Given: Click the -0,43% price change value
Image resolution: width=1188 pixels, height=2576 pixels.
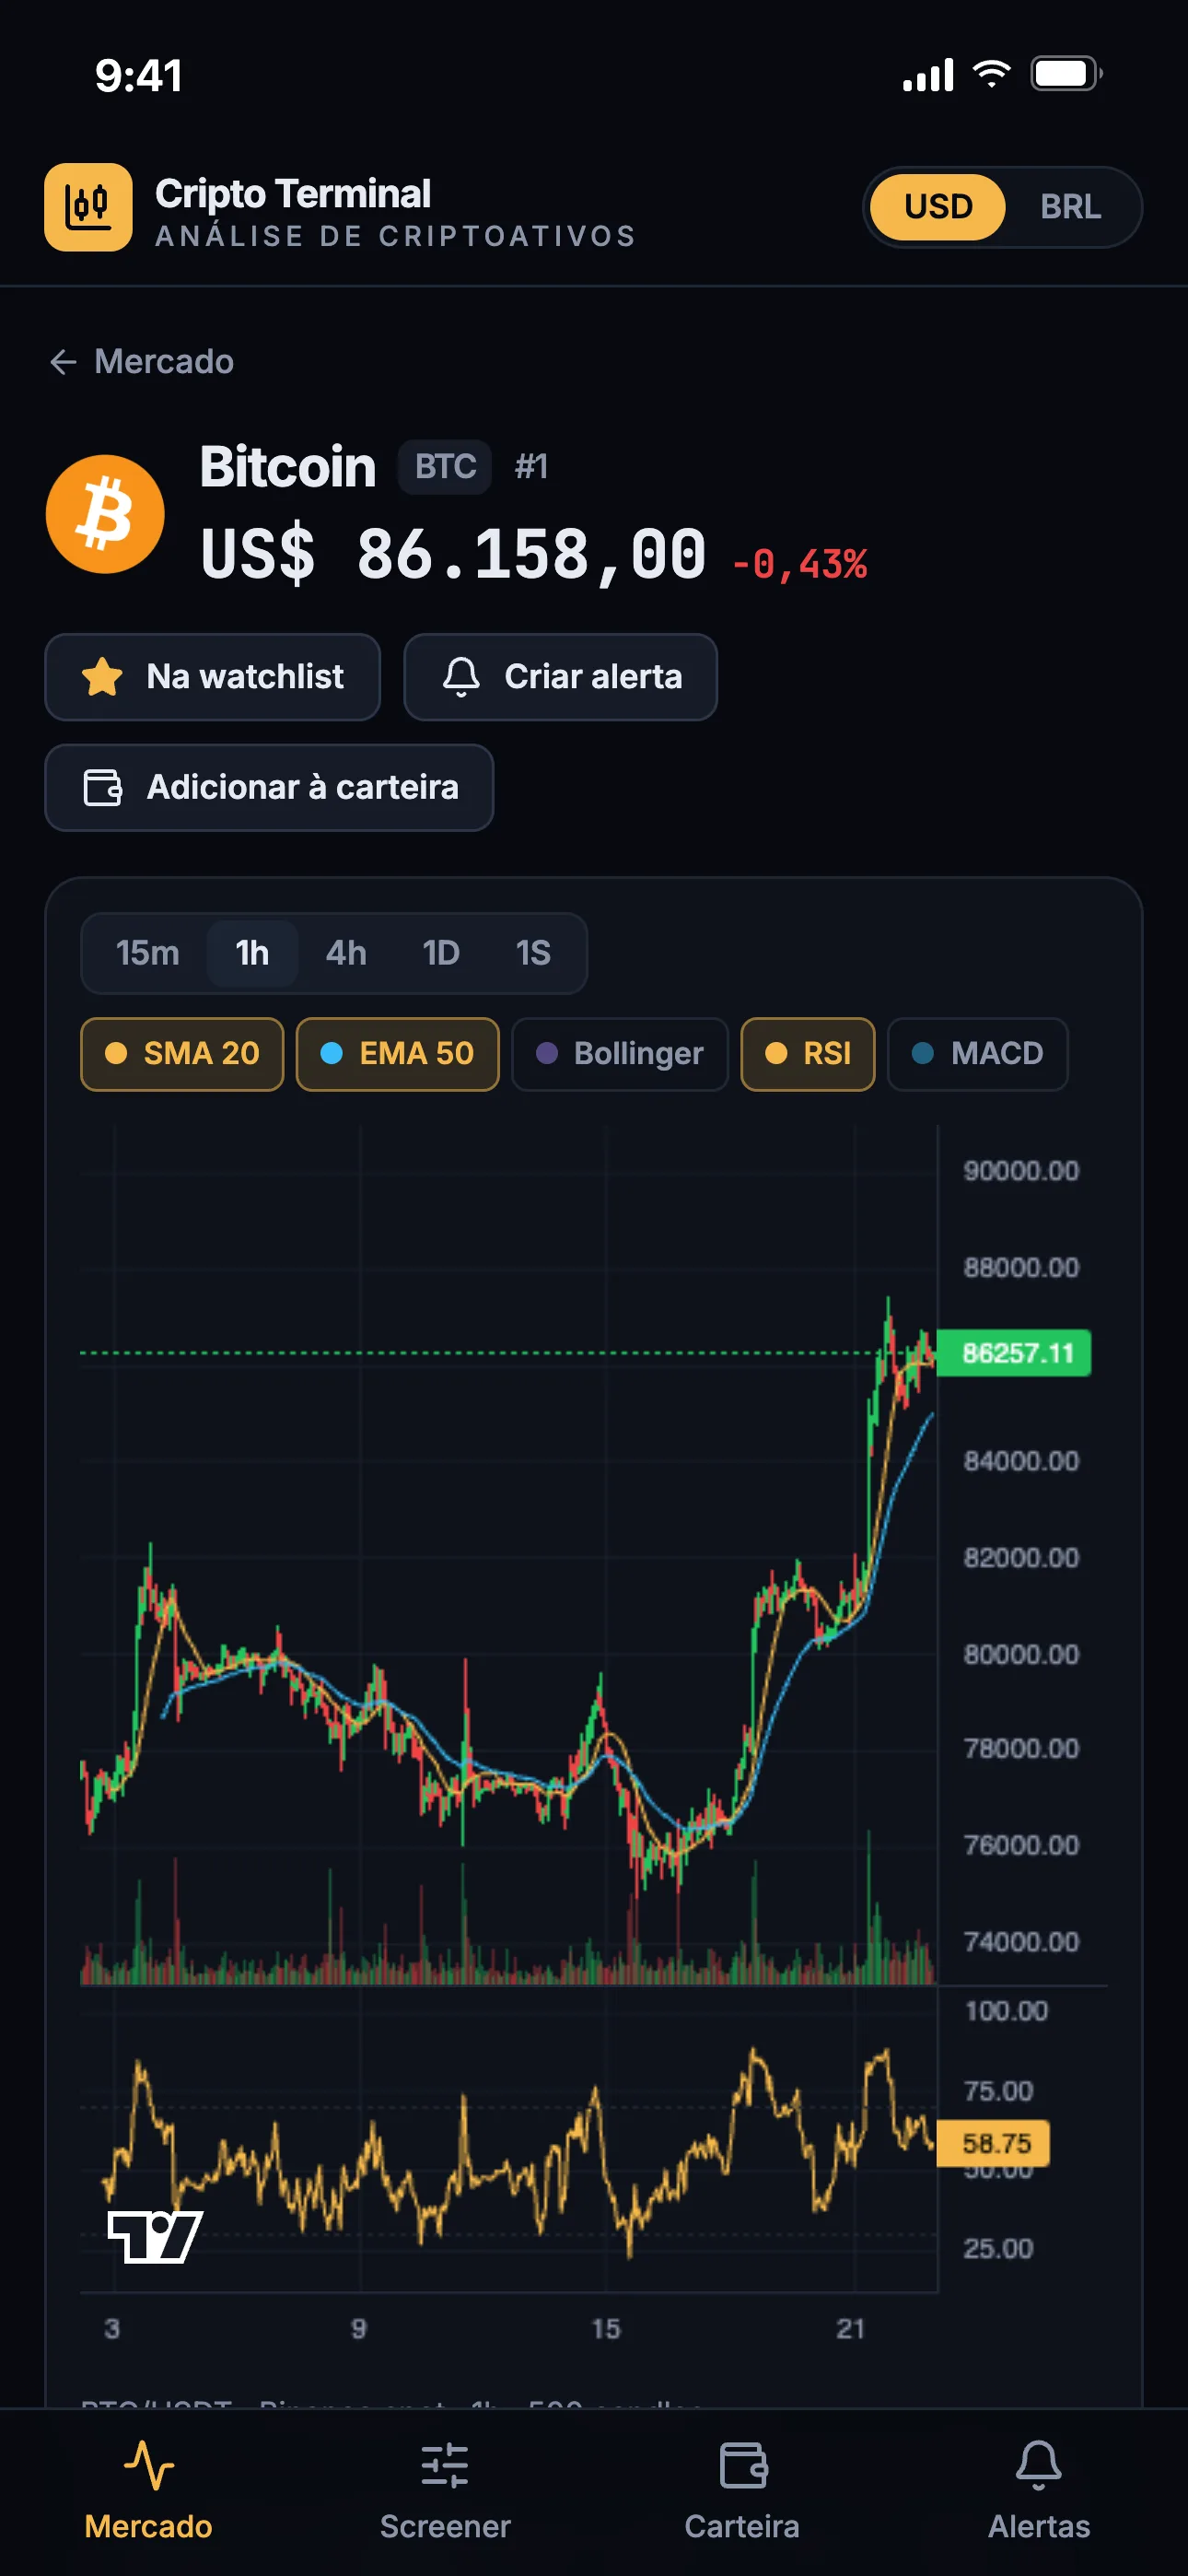Looking at the screenshot, I should click(x=800, y=565).
